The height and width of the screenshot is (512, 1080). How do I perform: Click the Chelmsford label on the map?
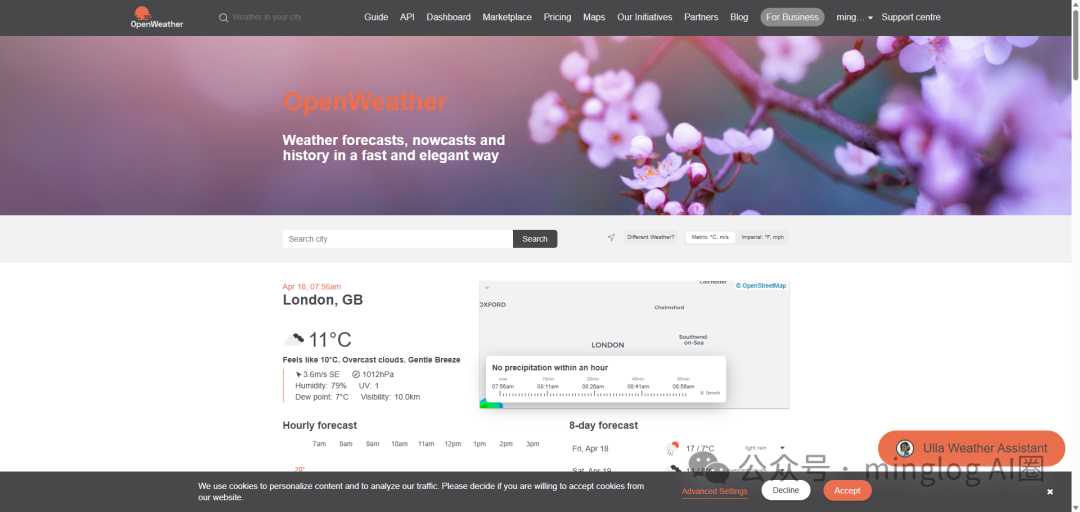click(x=669, y=307)
